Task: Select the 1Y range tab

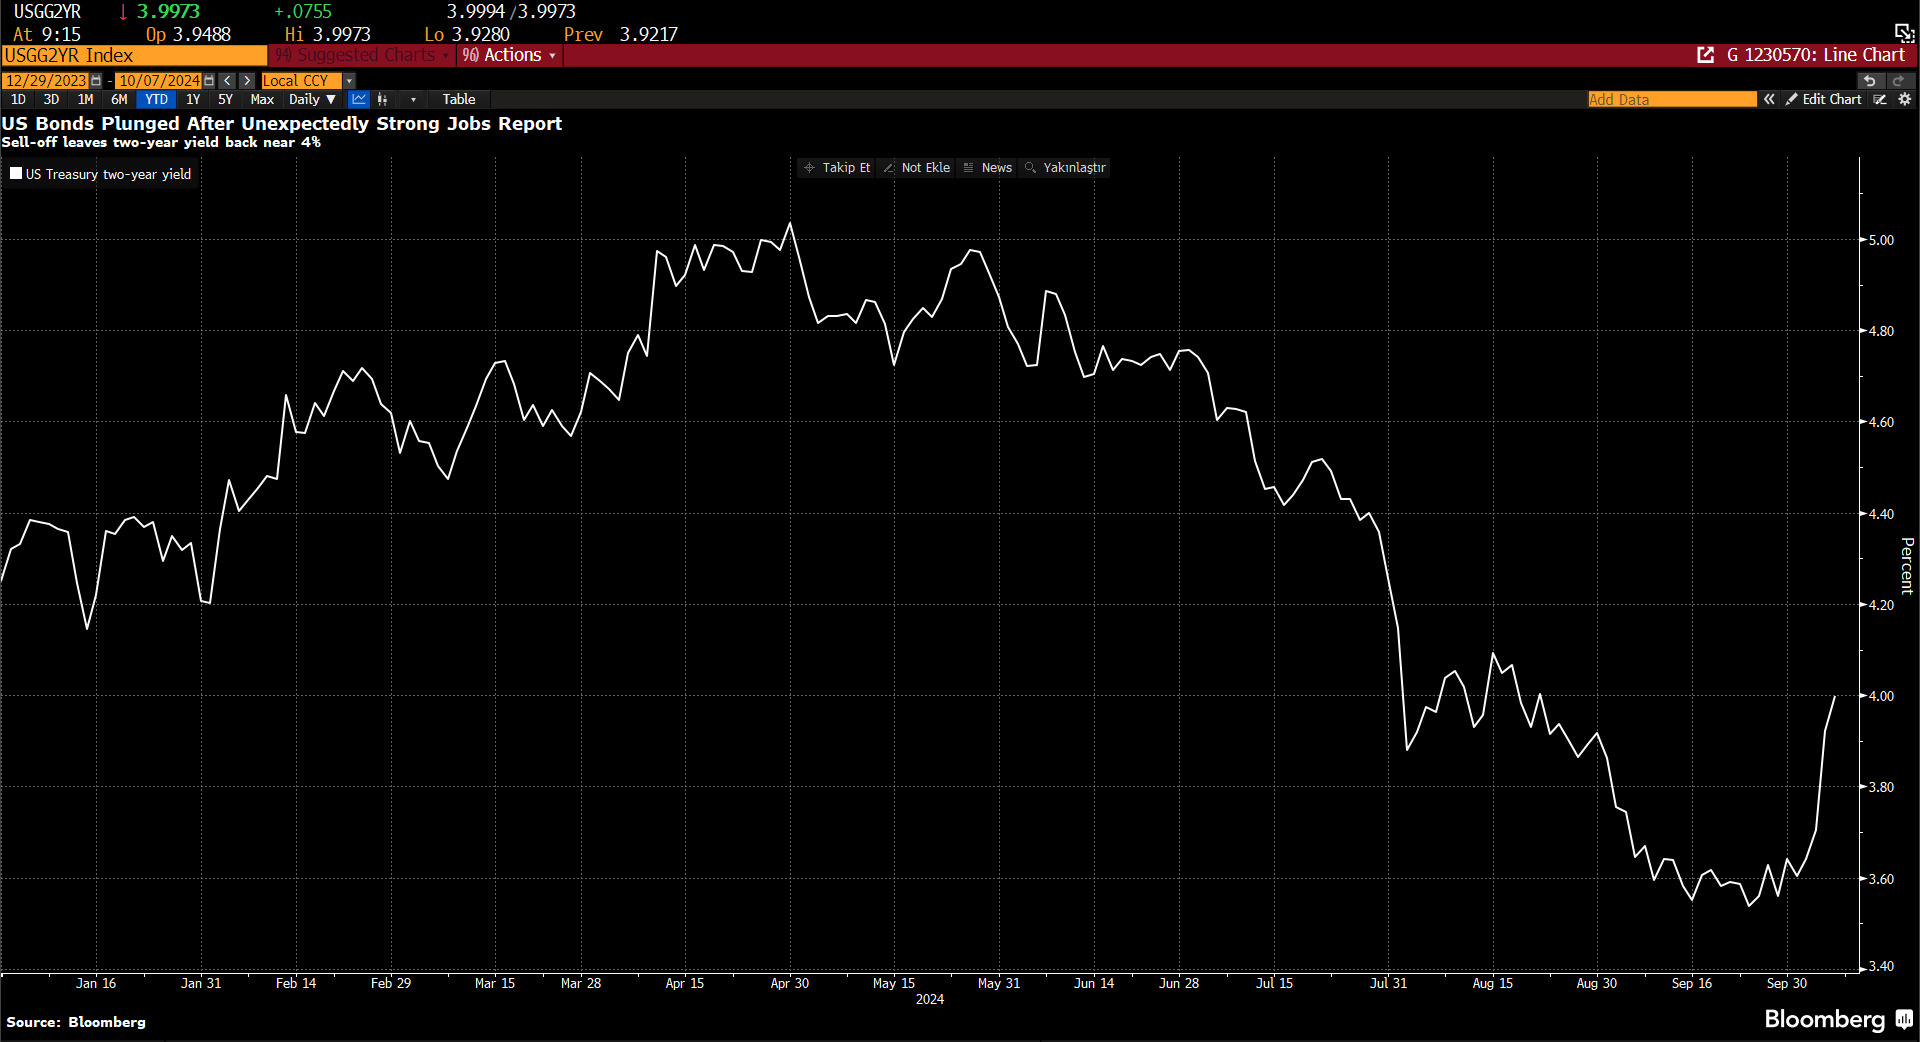Action: point(193,99)
